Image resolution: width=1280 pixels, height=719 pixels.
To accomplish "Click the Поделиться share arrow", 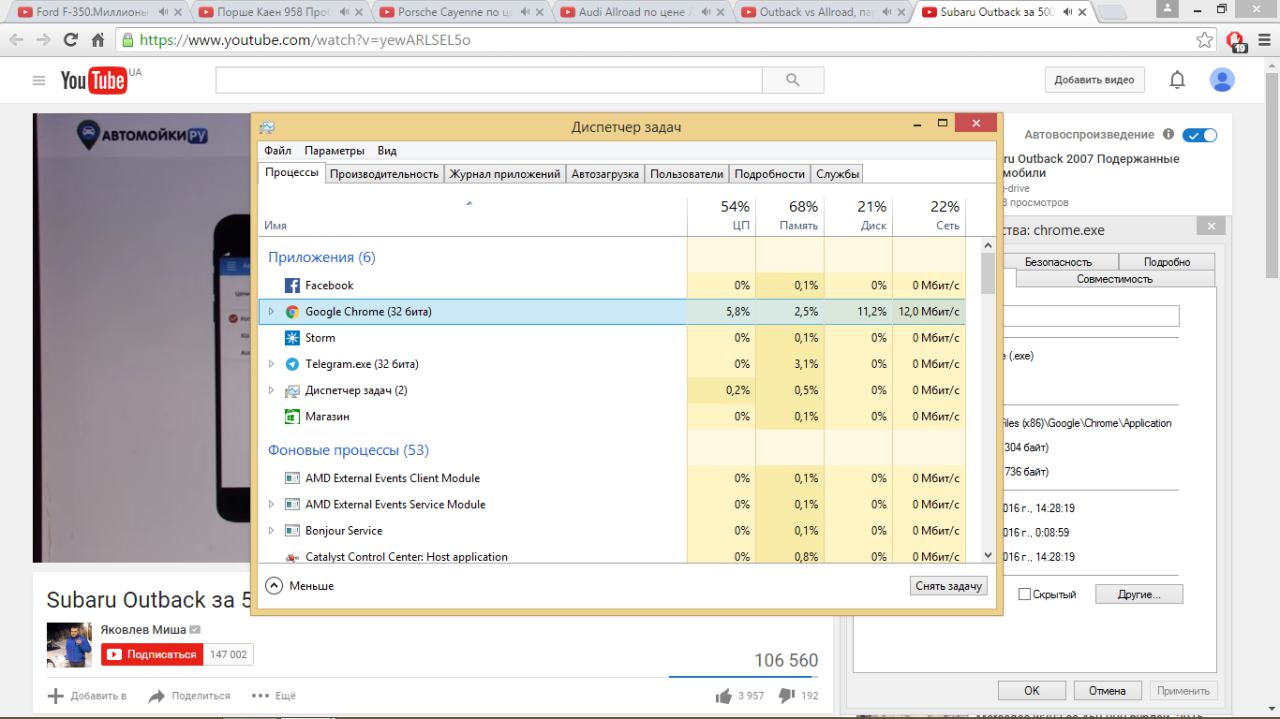I will [156, 696].
